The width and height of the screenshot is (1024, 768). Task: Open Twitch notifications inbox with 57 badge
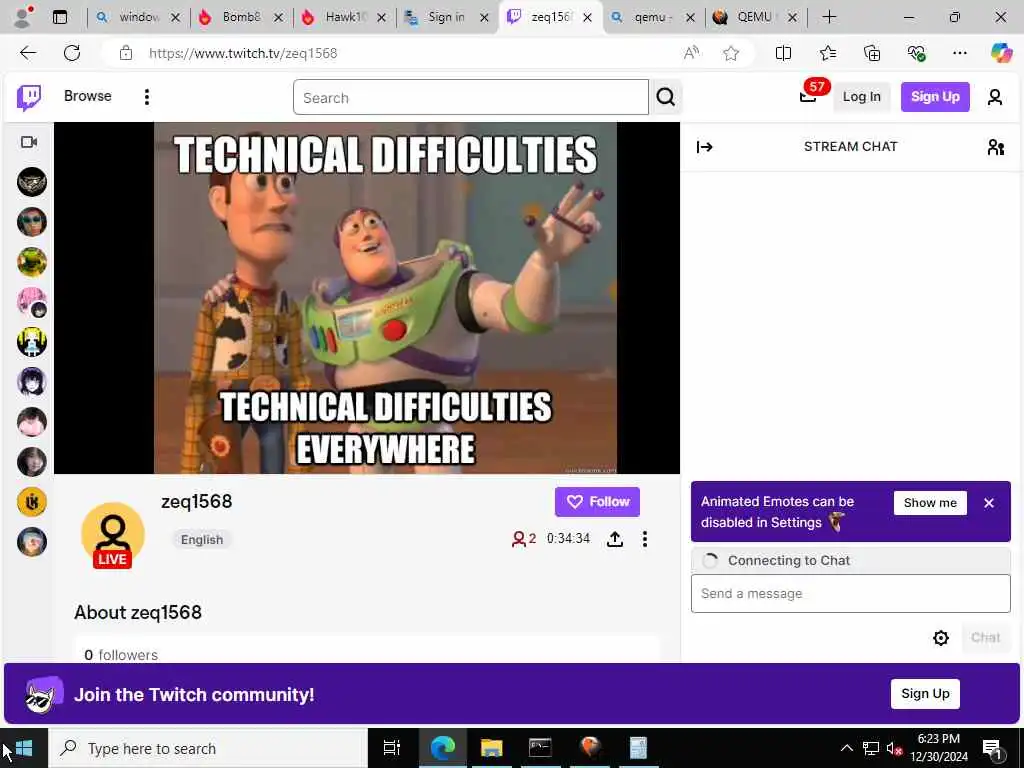coord(808,97)
